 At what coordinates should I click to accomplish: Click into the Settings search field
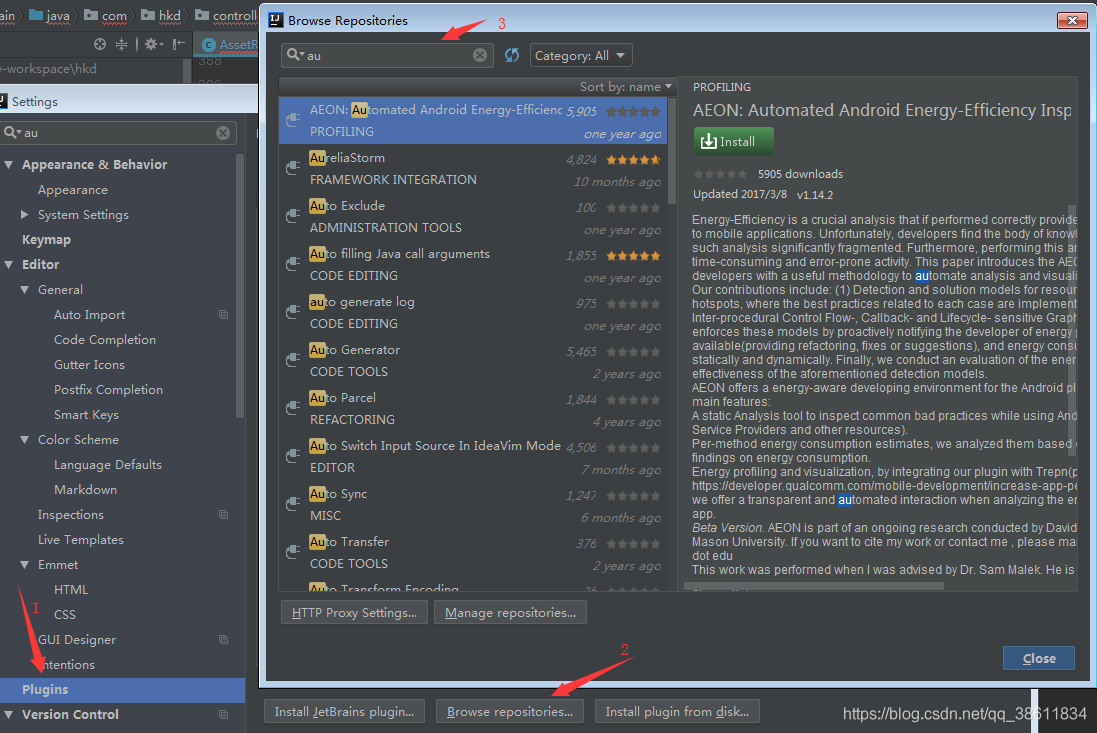tap(119, 133)
